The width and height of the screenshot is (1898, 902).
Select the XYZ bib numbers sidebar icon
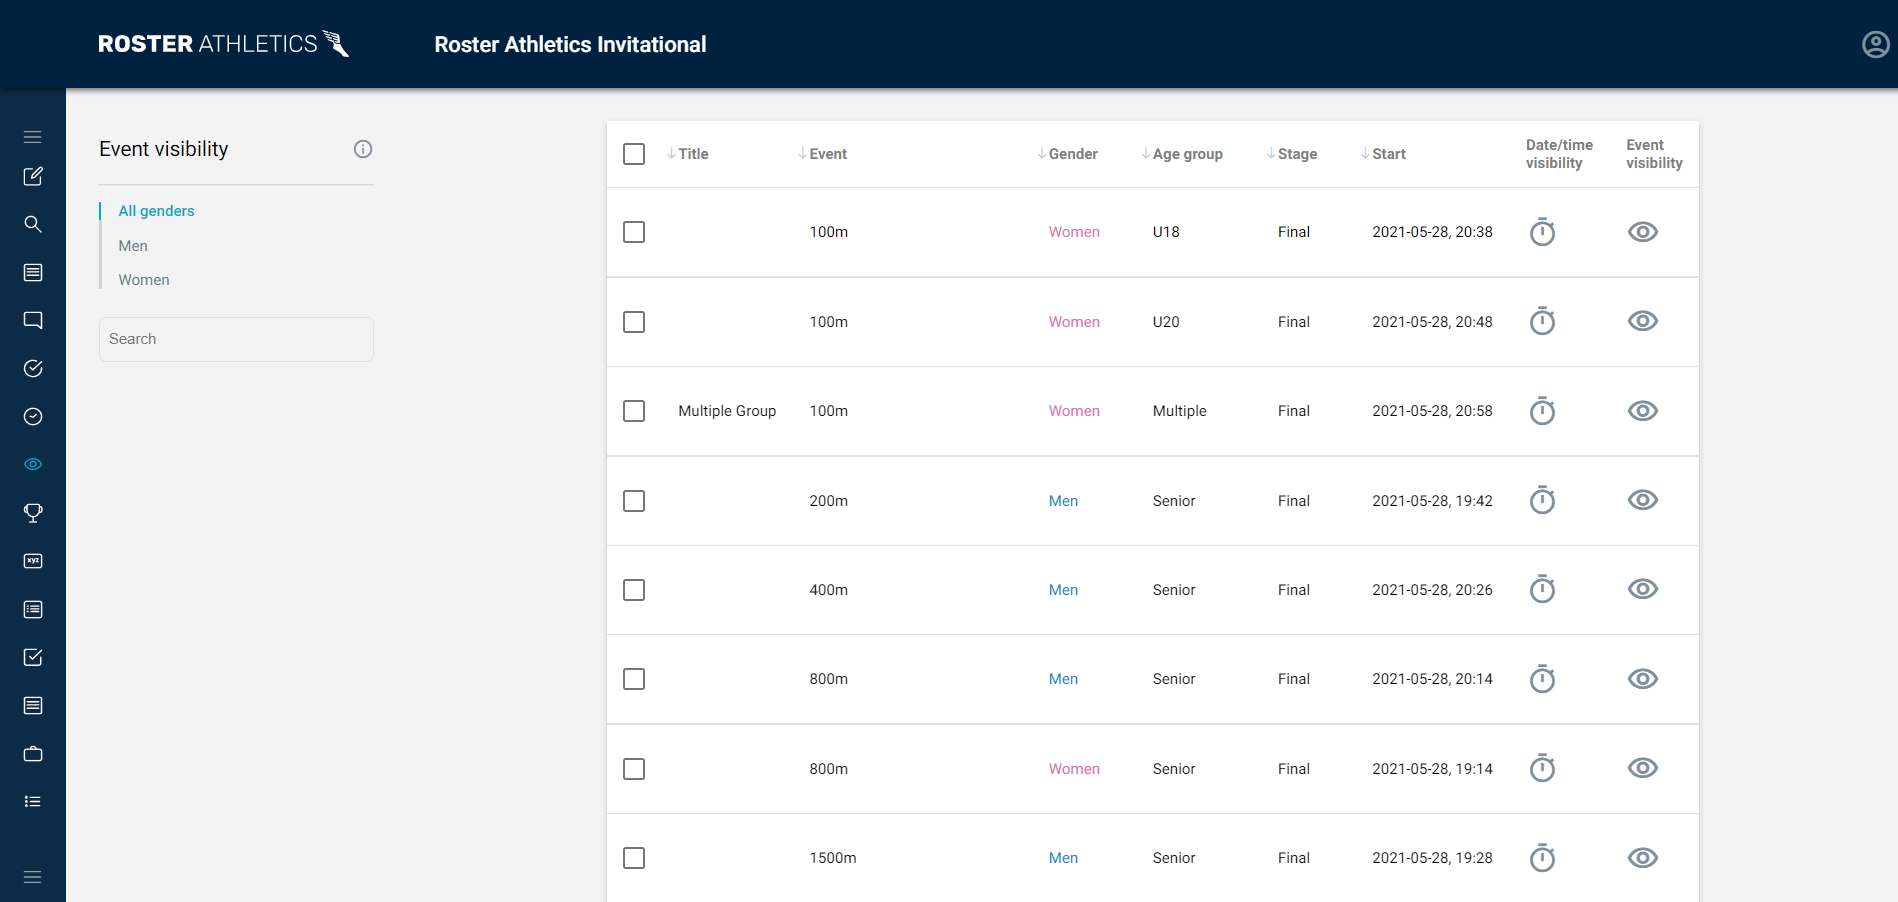(33, 561)
